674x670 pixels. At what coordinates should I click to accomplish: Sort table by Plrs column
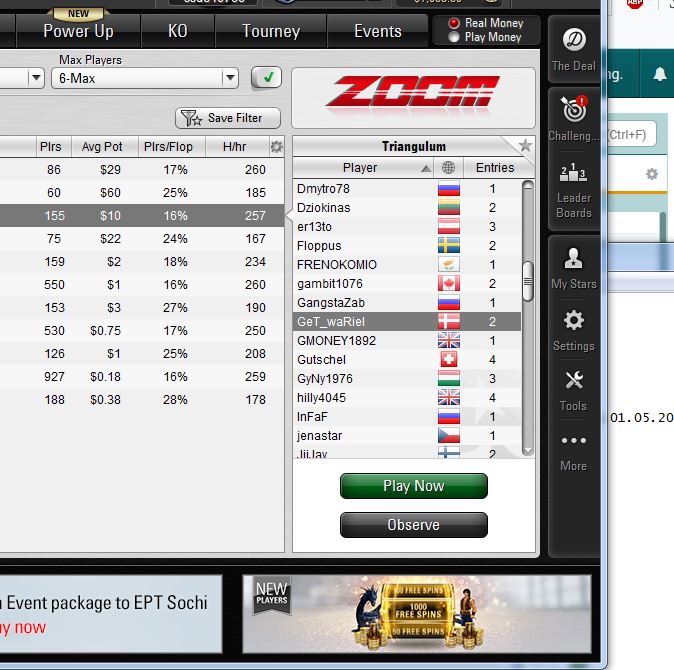click(53, 147)
